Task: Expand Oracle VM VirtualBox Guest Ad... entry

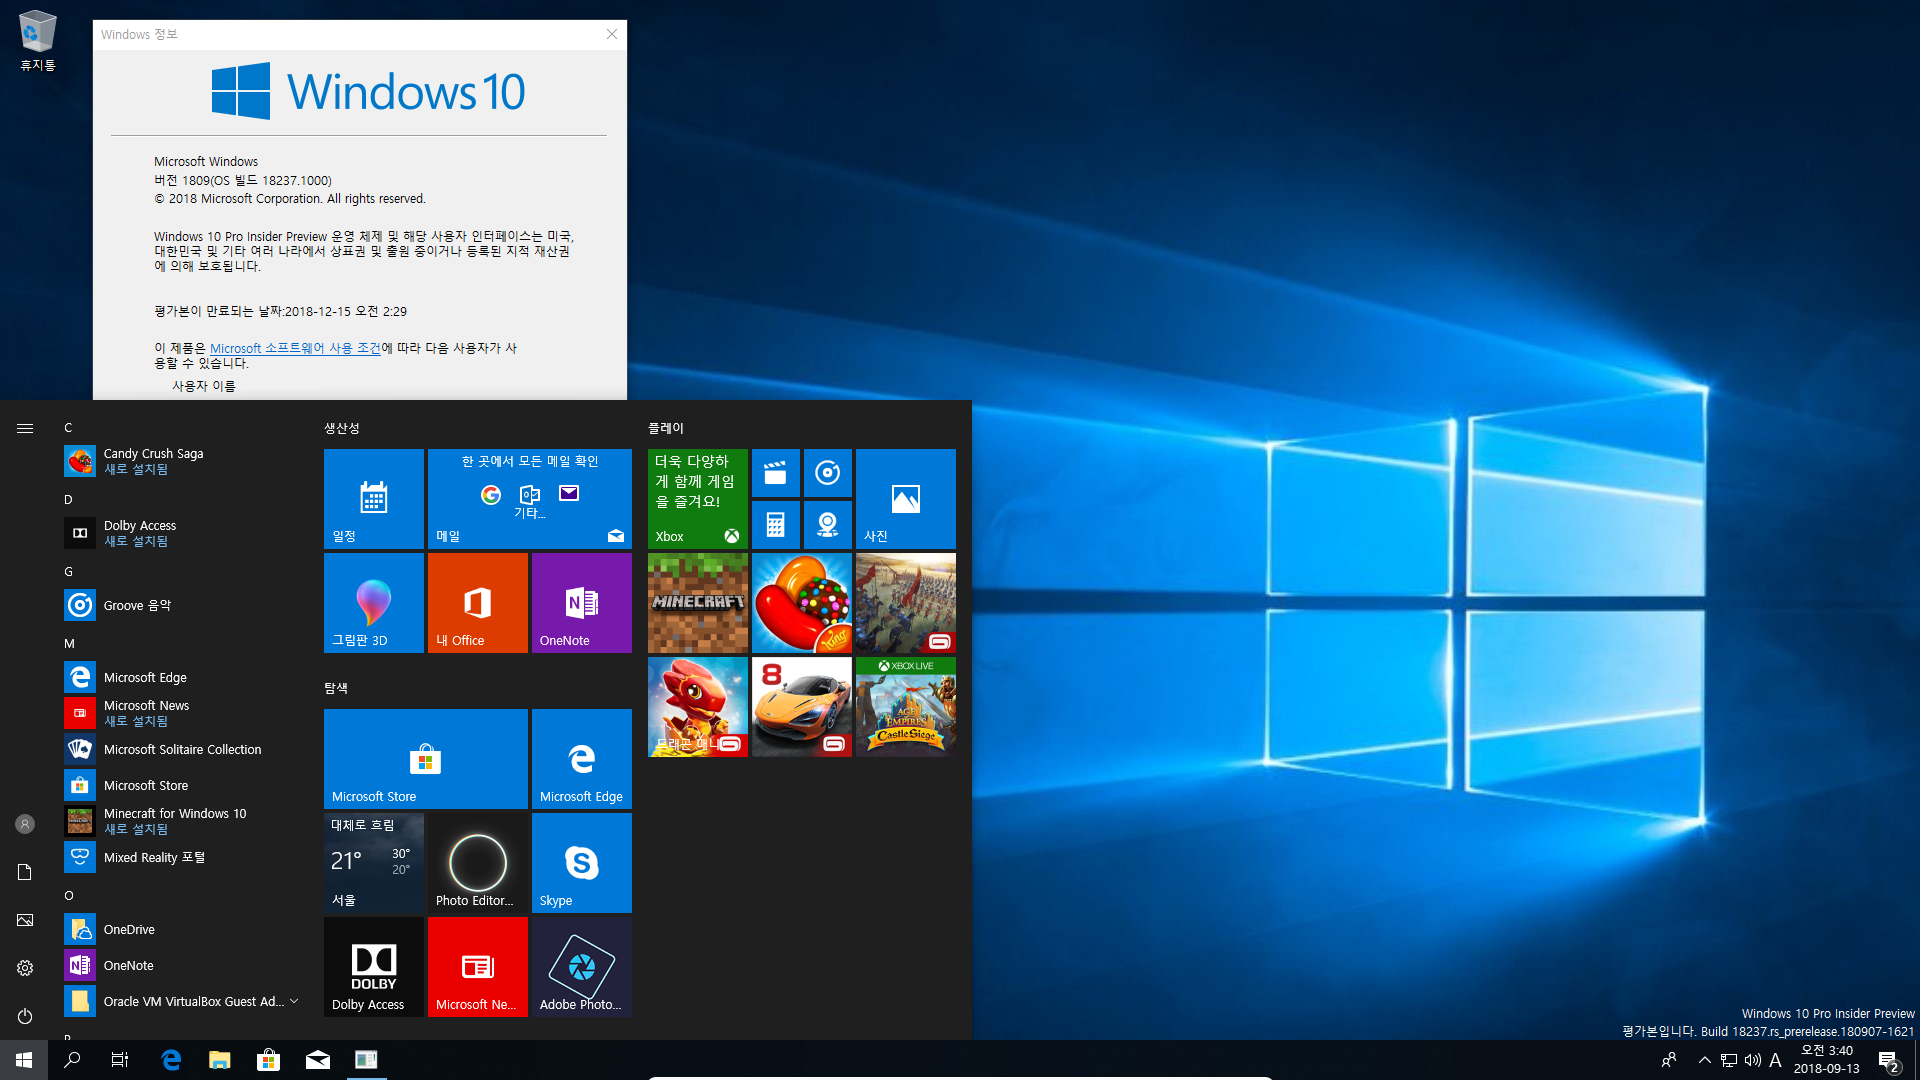Action: click(x=297, y=1001)
